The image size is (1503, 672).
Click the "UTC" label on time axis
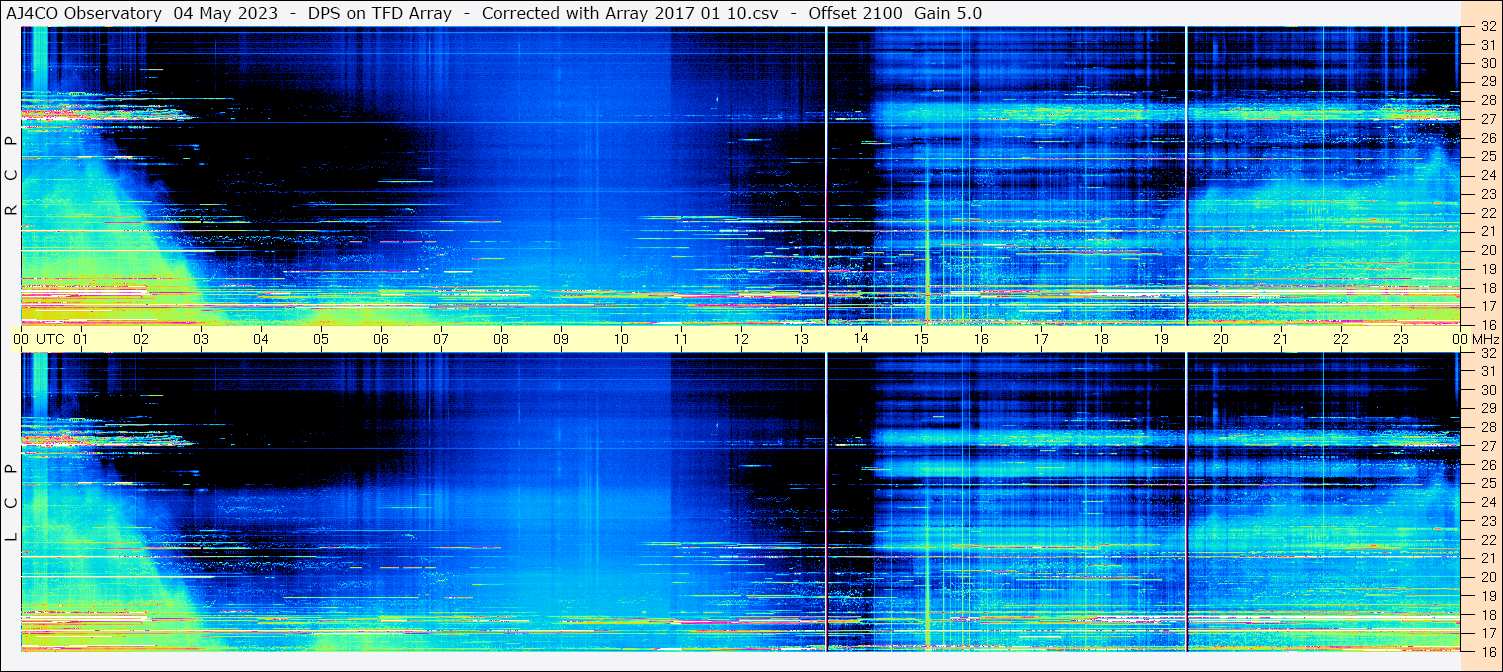pyautogui.click(x=50, y=339)
